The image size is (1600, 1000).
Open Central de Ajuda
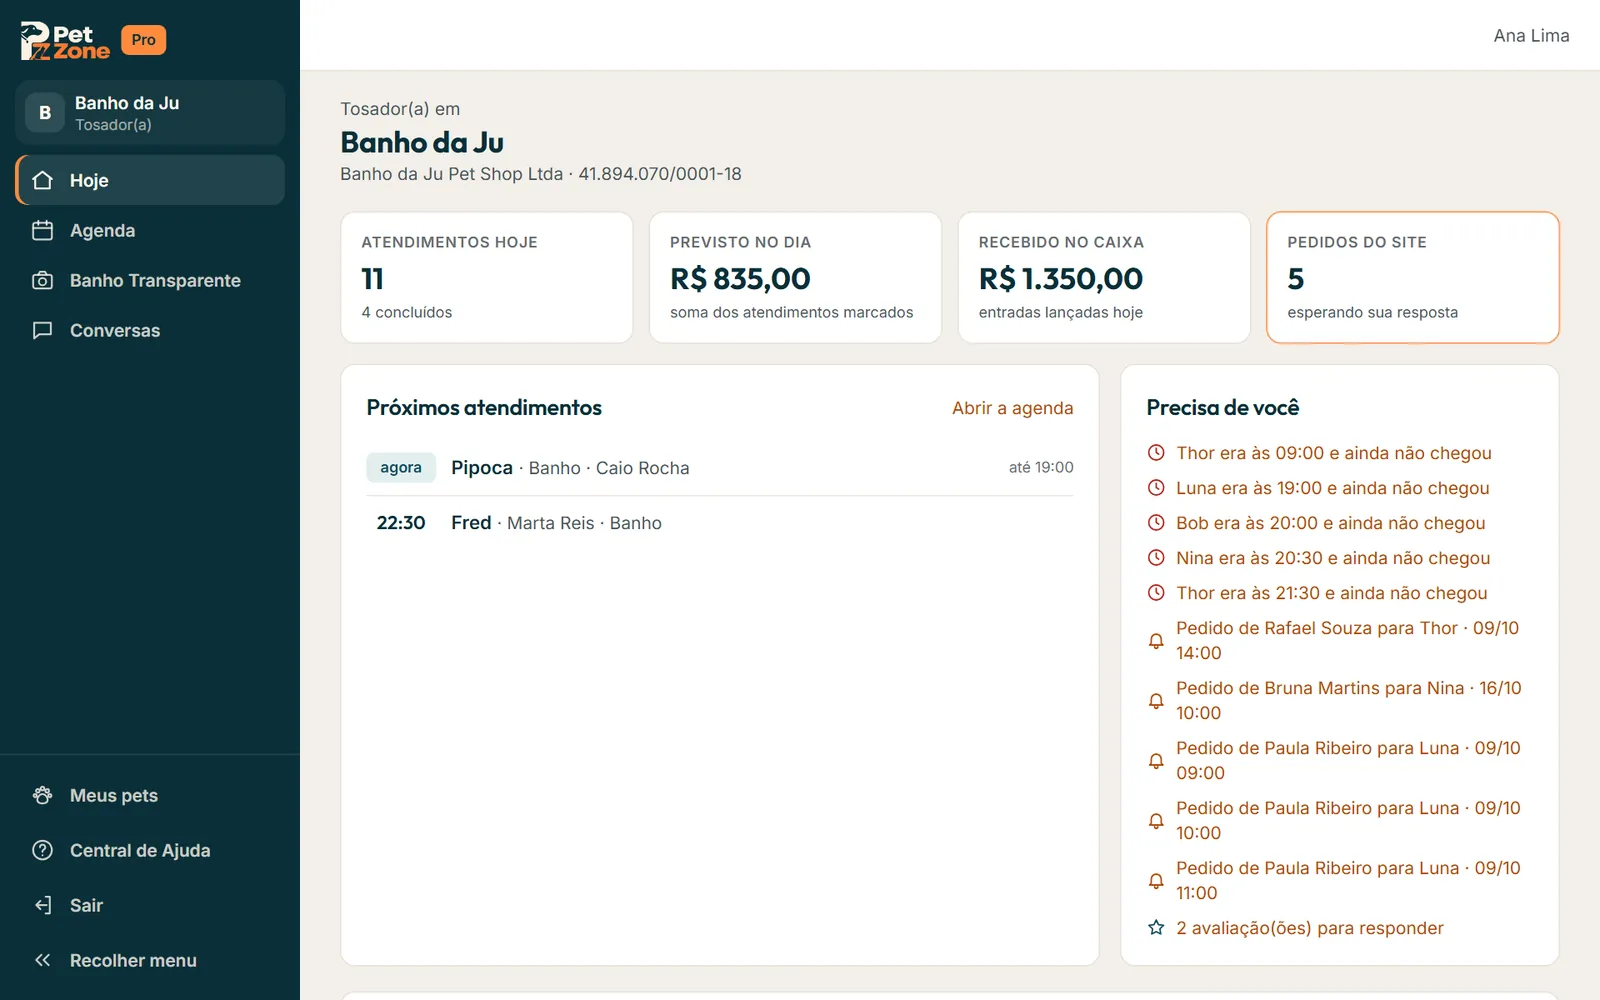pos(150,850)
